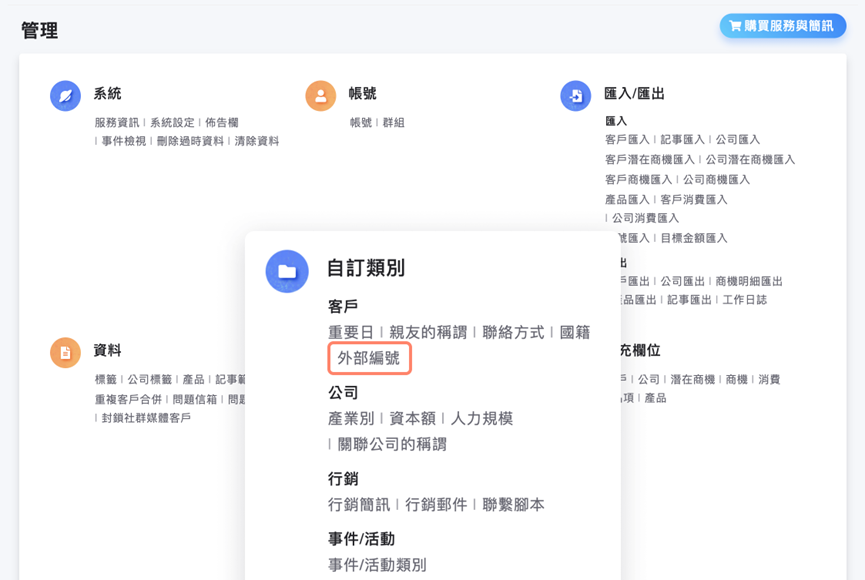Image resolution: width=865 pixels, height=580 pixels.
Task: Open 客戶匯入 import link
Action: tap(627, 140)
